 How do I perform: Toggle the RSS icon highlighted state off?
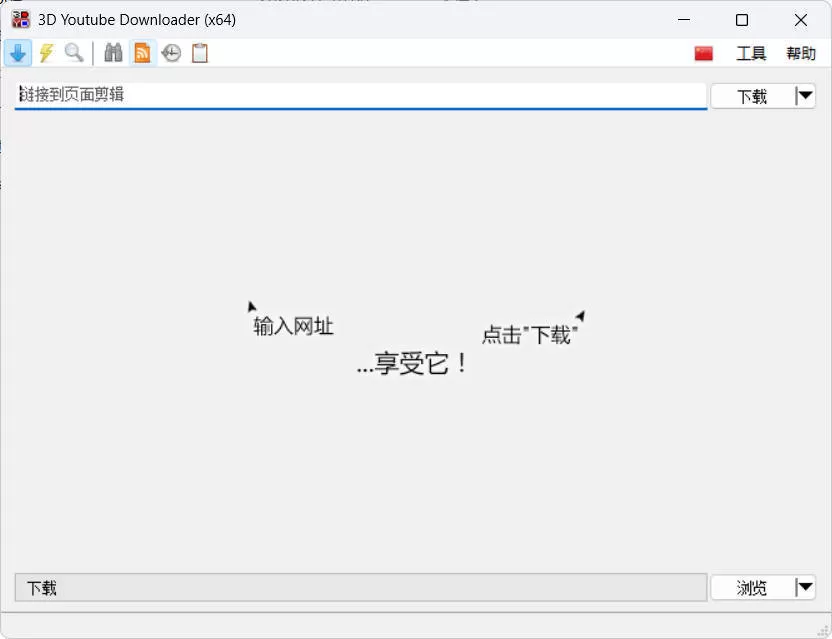click(142, 53)
